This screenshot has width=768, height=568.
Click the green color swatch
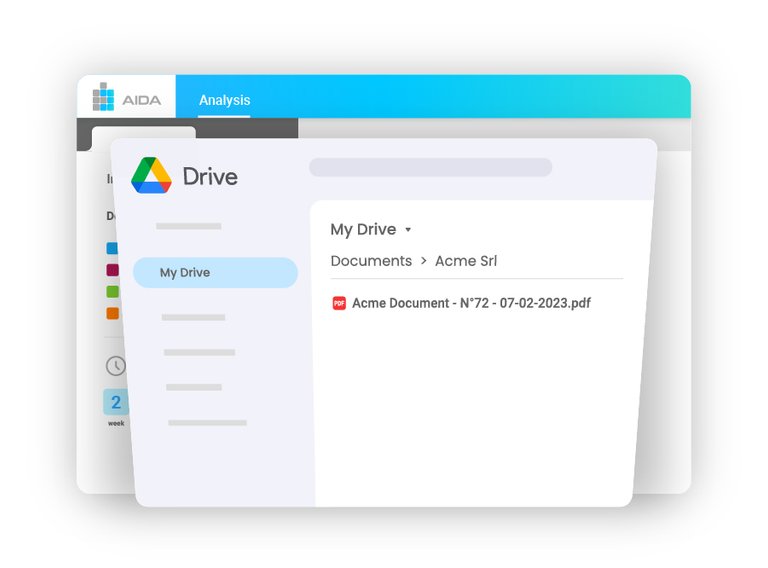(112, 292)
